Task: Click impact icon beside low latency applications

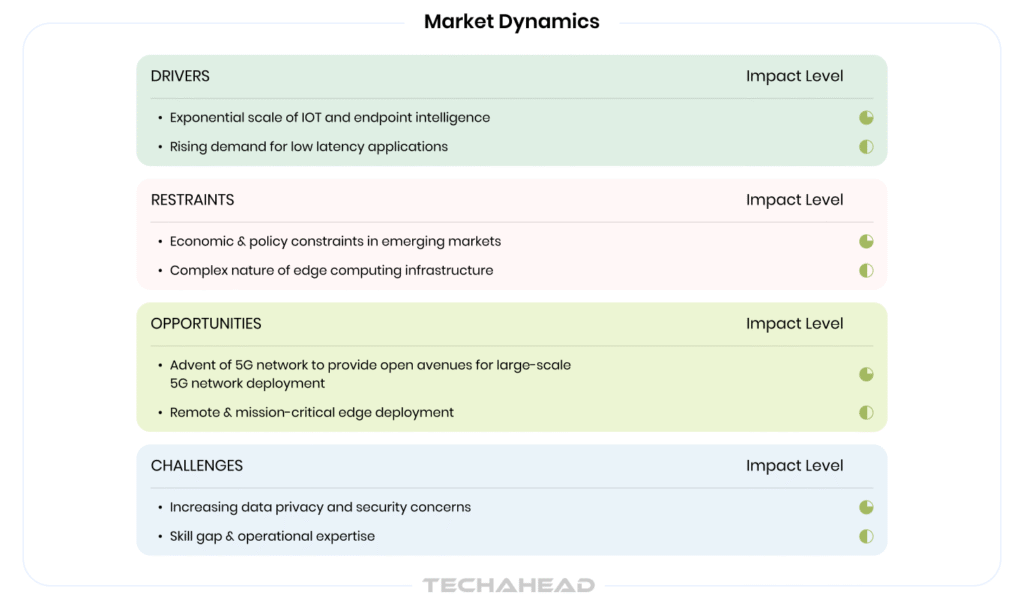Action: [866, 147]
